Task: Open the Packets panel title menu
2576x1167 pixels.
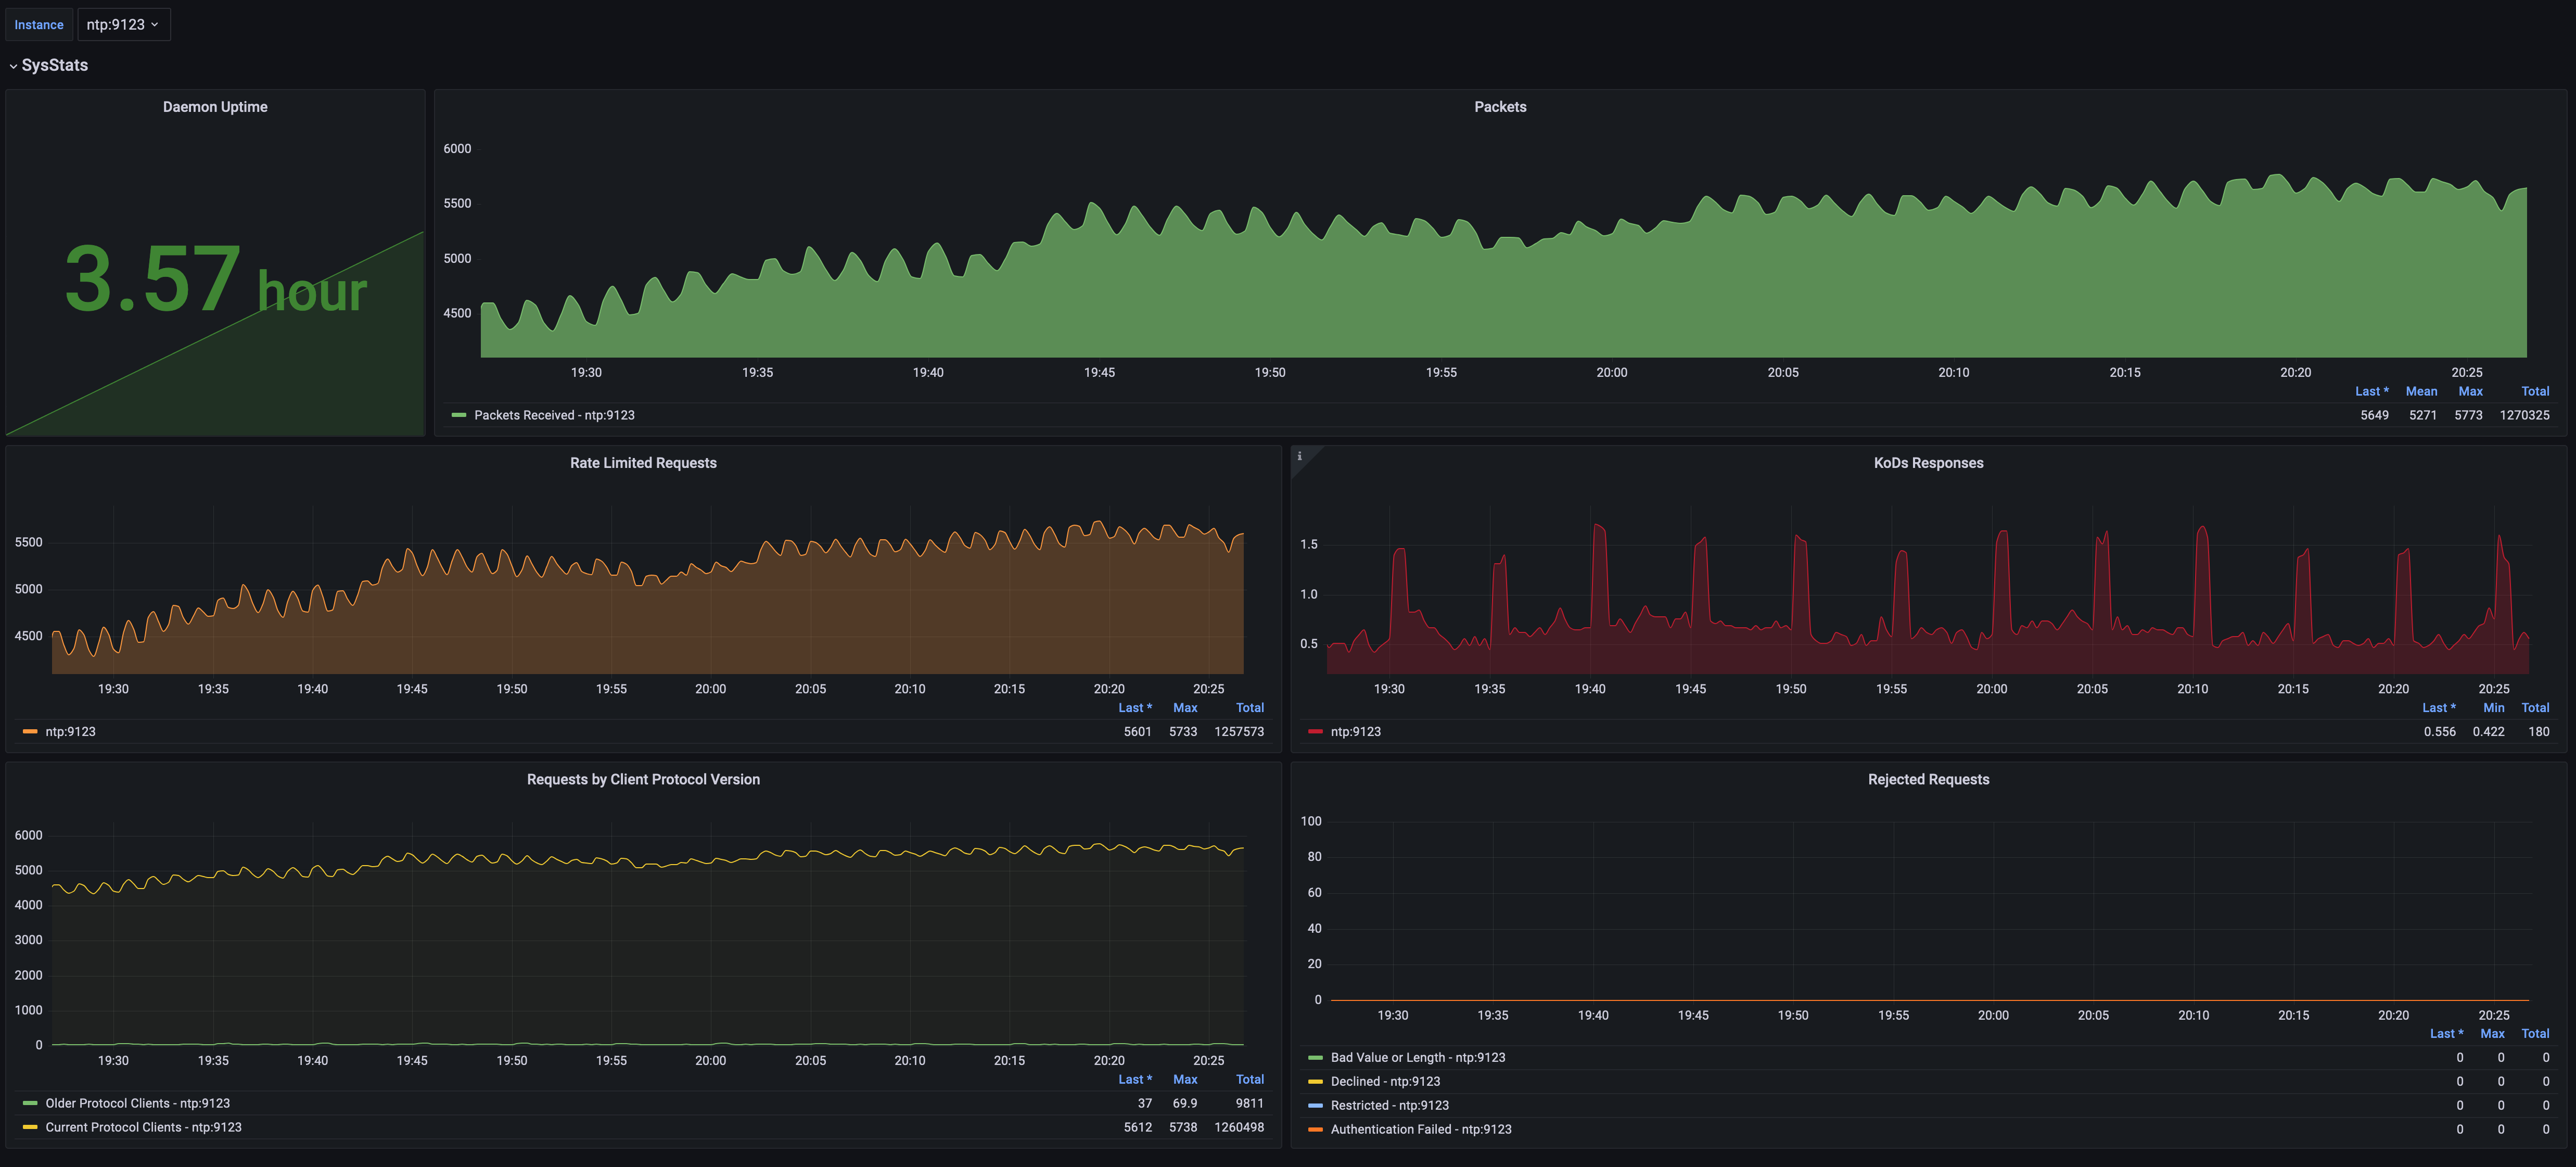Action: pos(1499,107)
